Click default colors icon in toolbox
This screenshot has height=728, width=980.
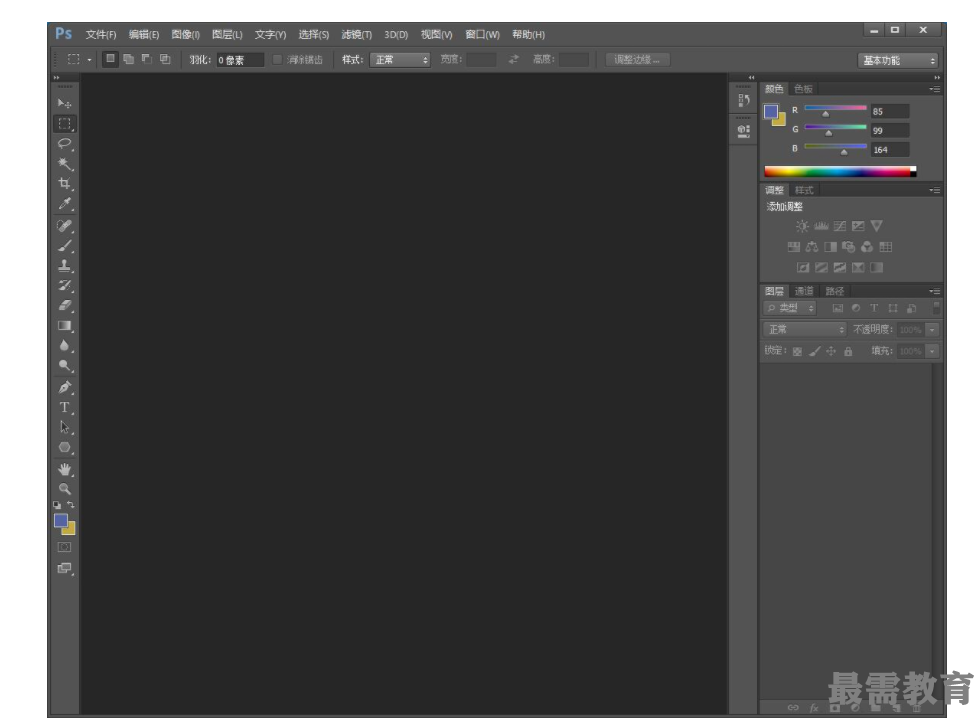[58, 505]
